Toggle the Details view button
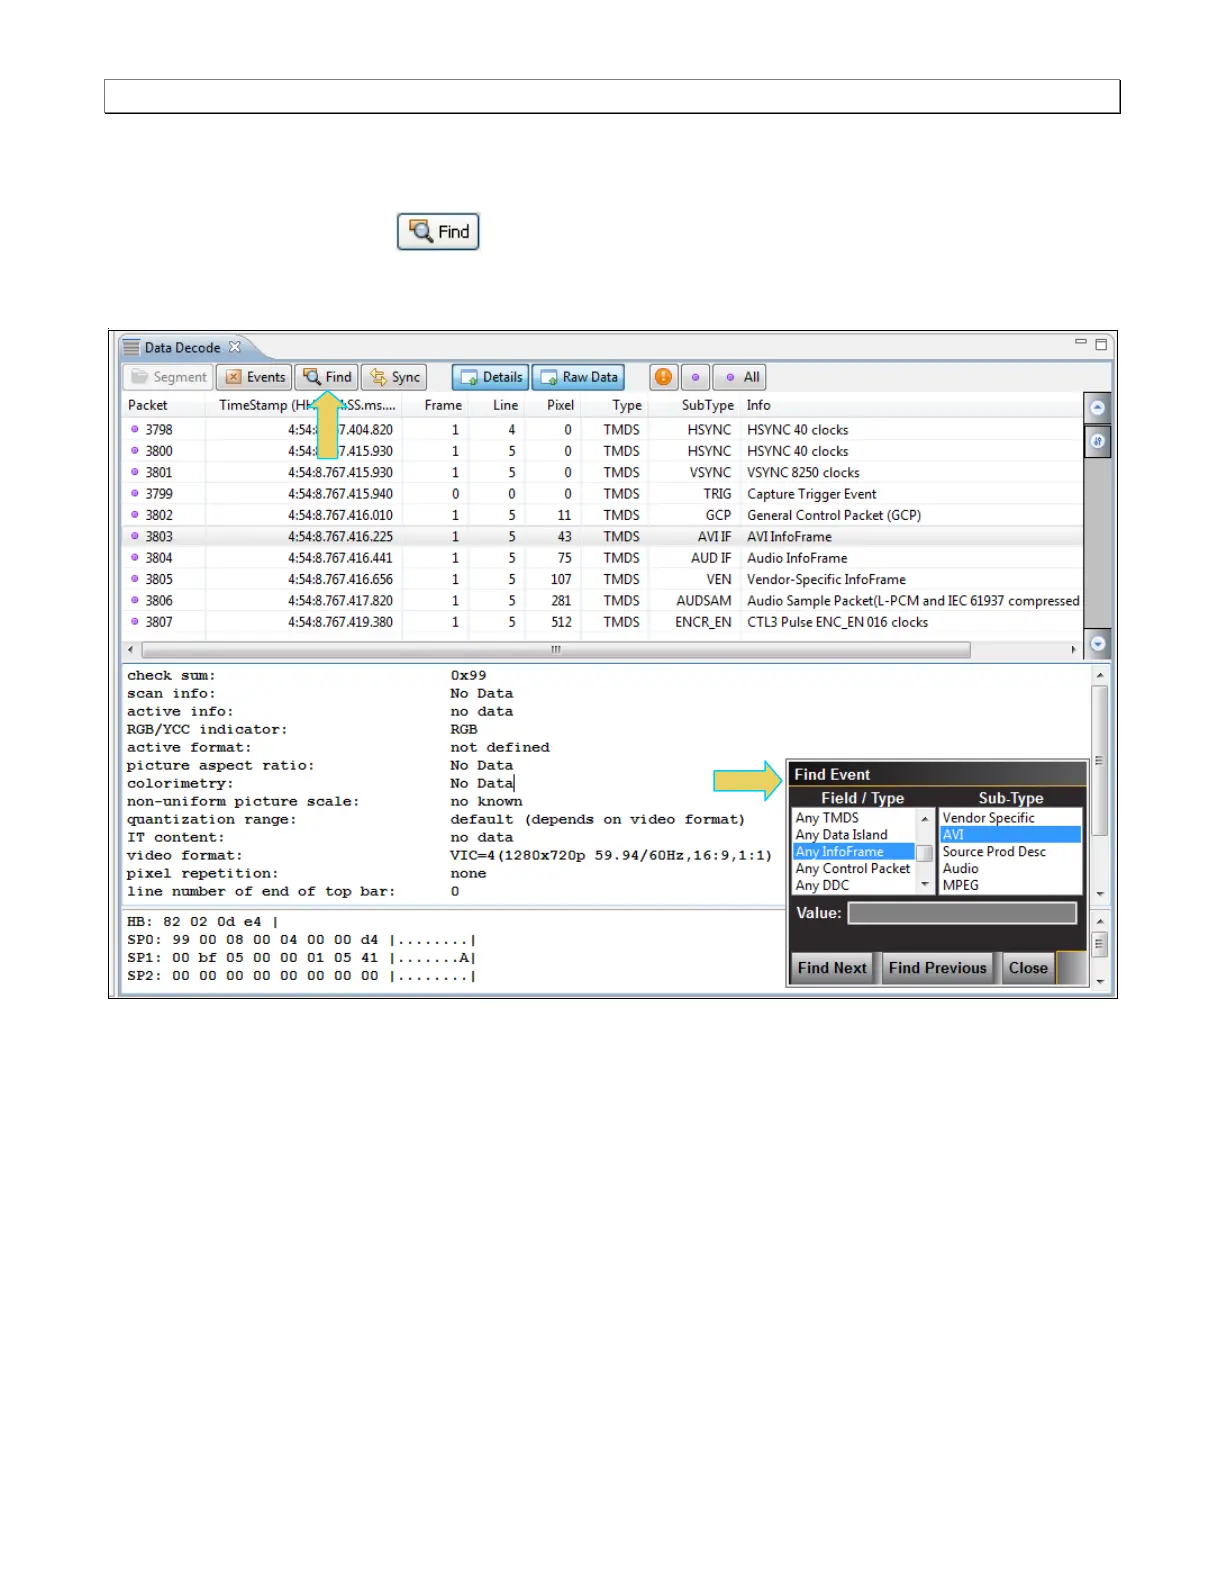The width and height of the screenshot is (1224, 1584). click(x=490, y=377)
